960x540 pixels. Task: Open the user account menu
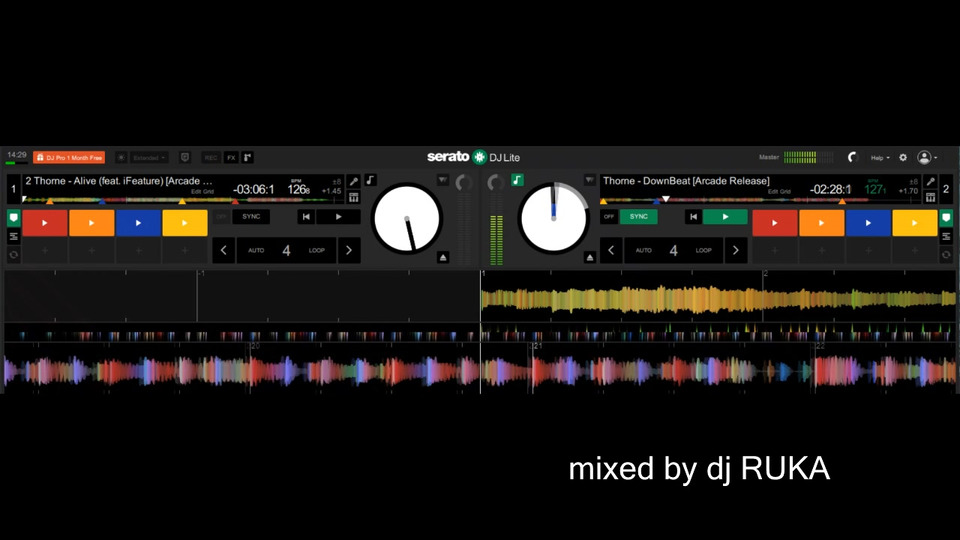click(927, 157)
